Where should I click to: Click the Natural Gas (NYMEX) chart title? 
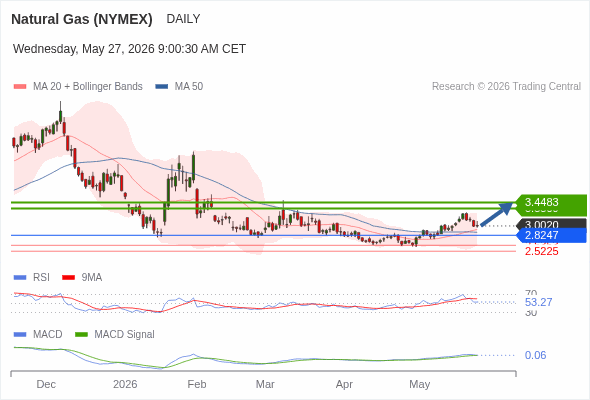(82, 19)
